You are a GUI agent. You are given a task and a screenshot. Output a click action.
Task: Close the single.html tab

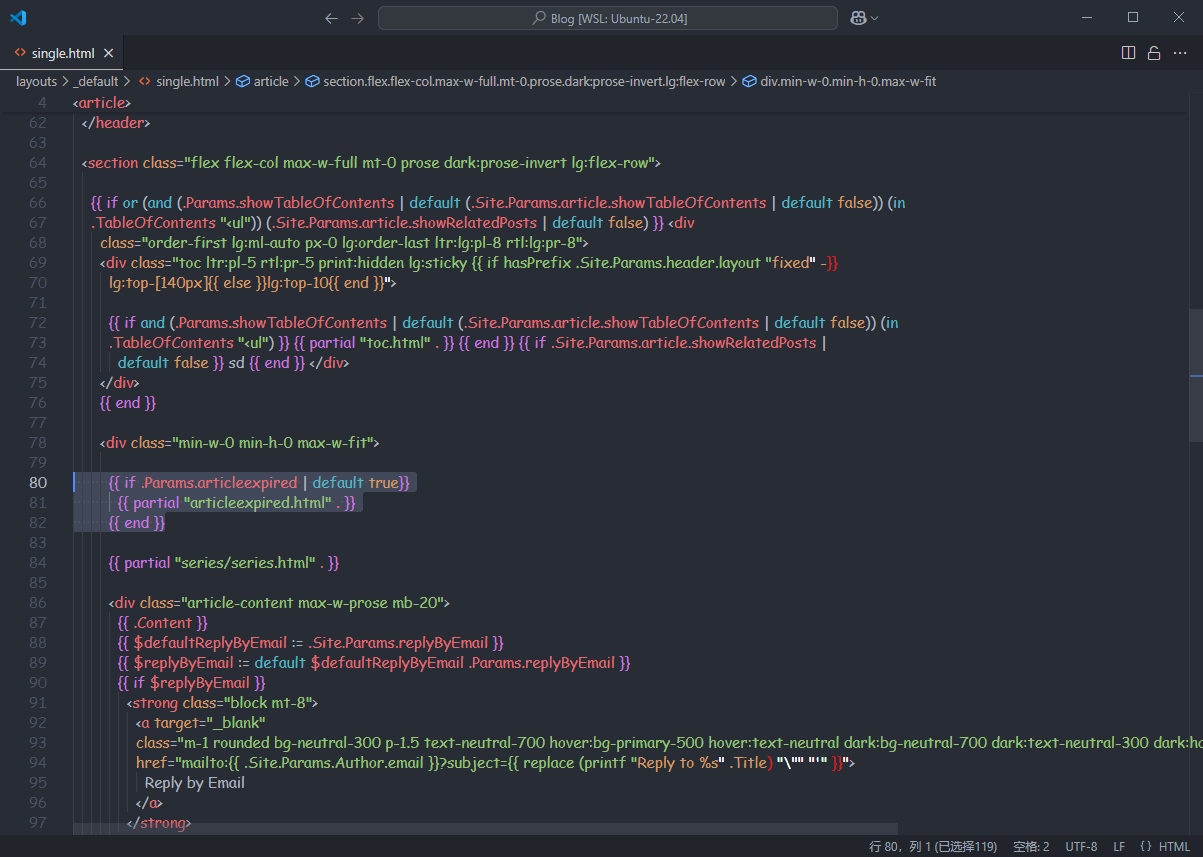point(108,53)
